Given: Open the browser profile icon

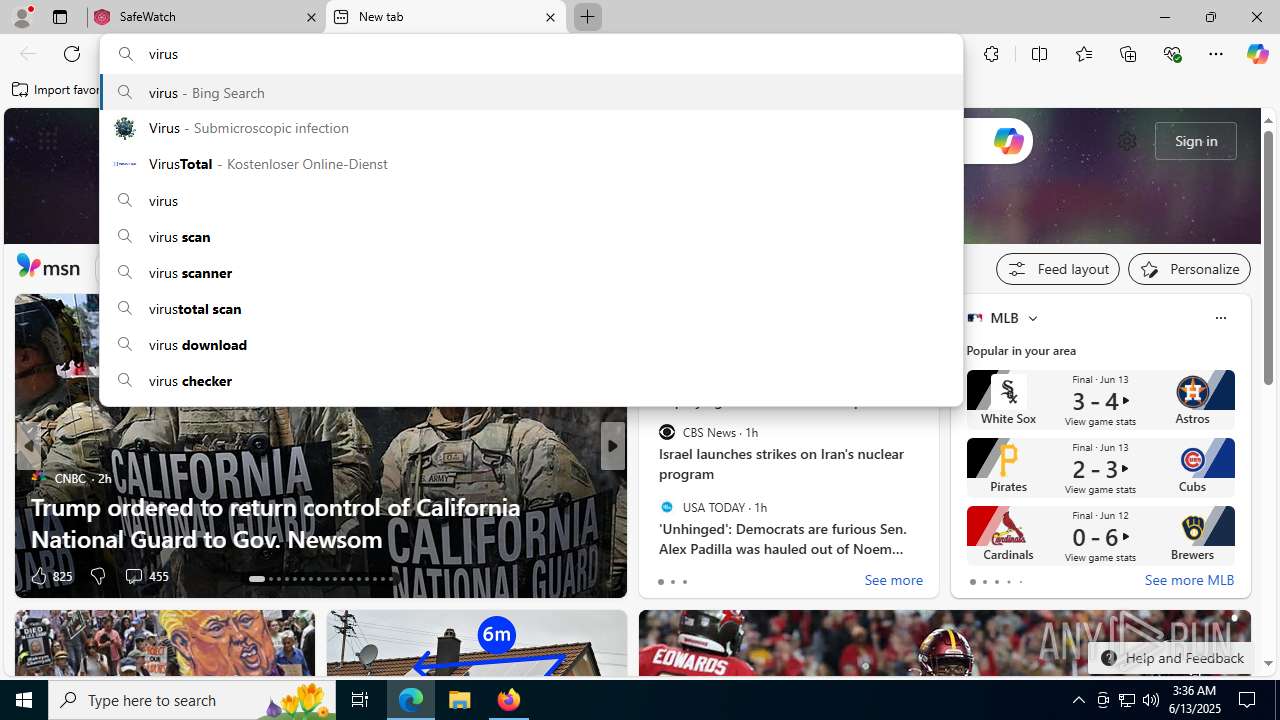Looking at the screenshot, I should point(22,17).
